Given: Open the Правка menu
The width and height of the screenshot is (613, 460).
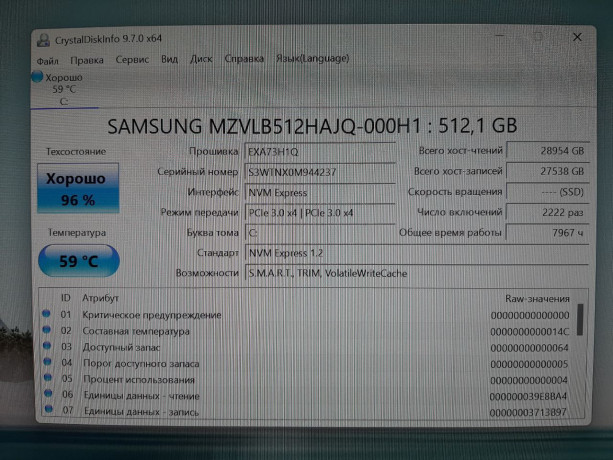Looking at the screenshot, I should (x=87, y=60).
